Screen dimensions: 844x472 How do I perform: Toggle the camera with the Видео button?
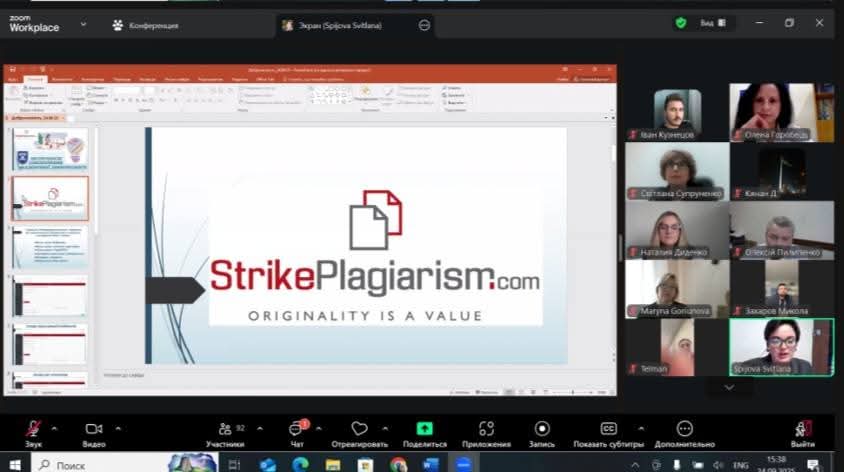tap(94, 430)
